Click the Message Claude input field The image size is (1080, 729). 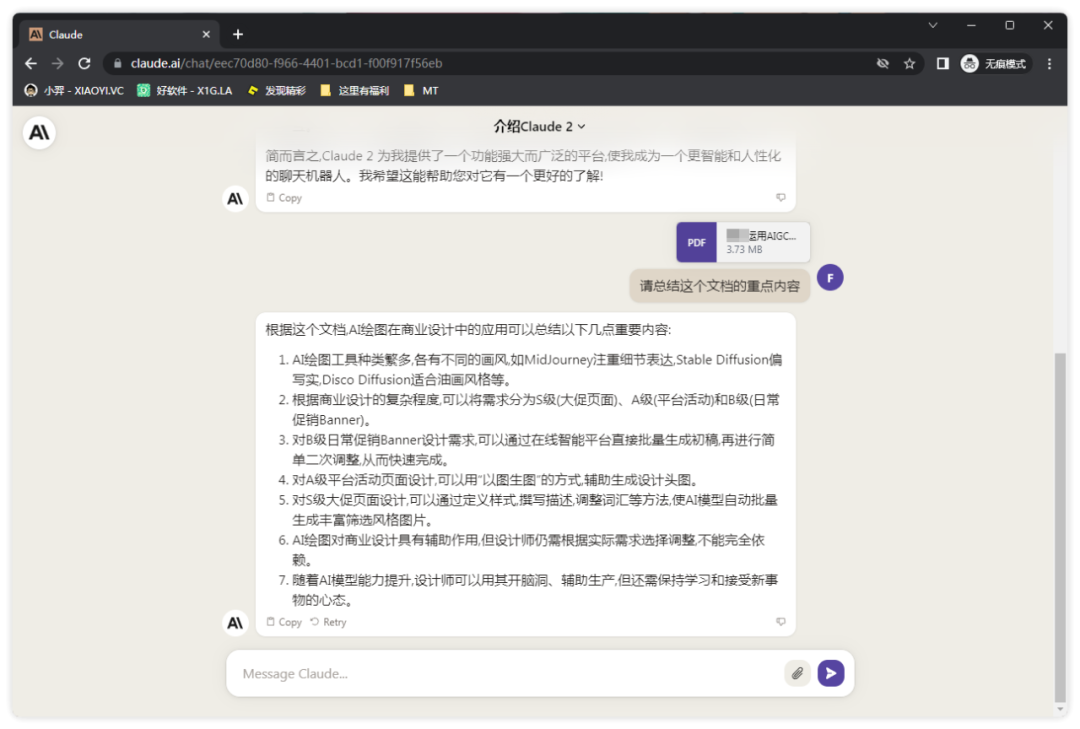click(x=505, y=673)
